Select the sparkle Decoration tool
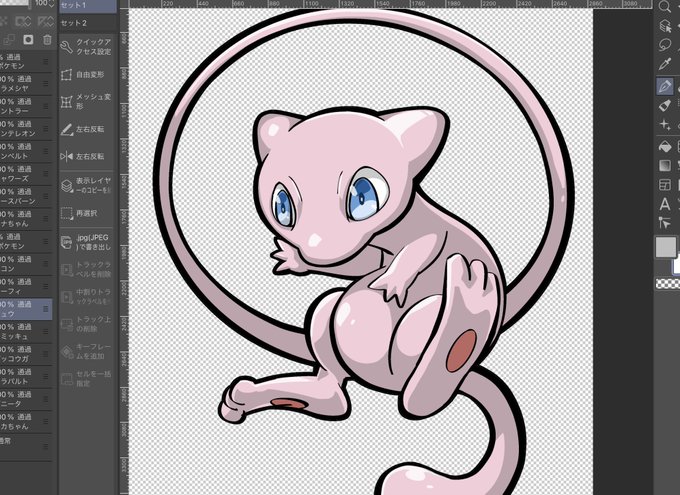680x495 pixels. [x=664, y=125]
